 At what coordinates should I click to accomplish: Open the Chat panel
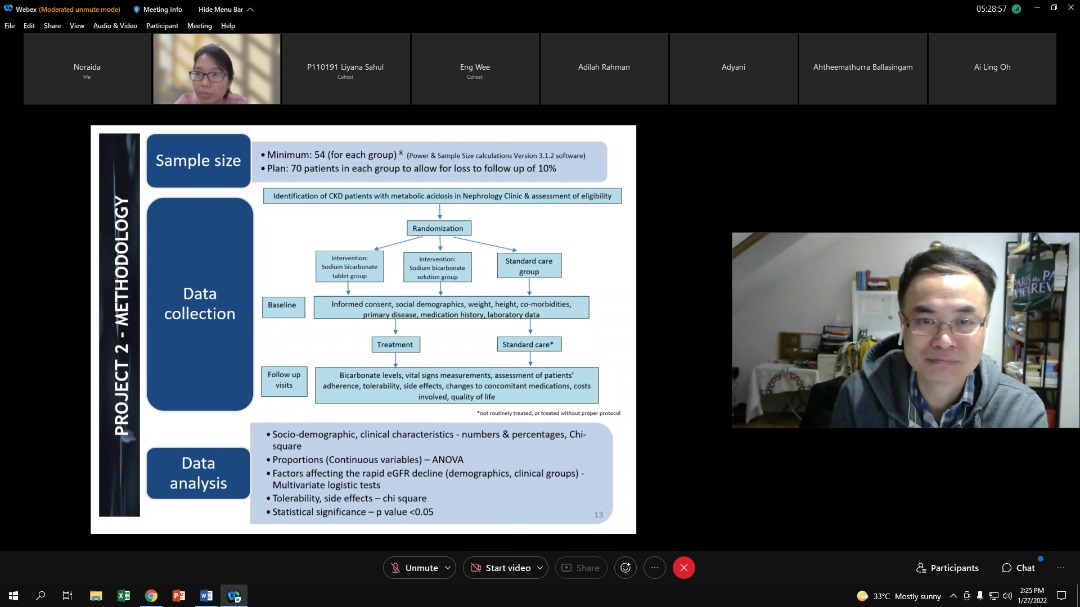point(1018,568)
